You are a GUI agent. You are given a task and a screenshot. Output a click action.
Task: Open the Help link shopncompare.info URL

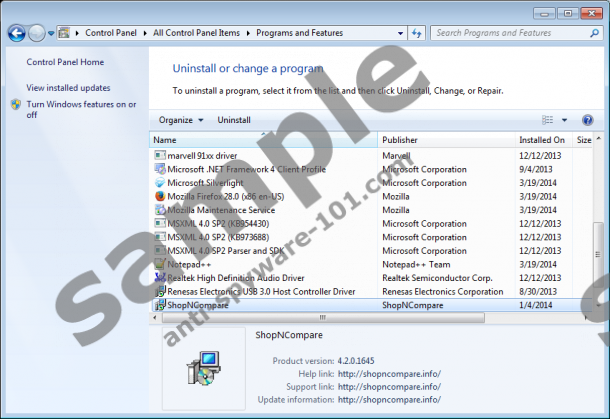click(x=389, y=374)
